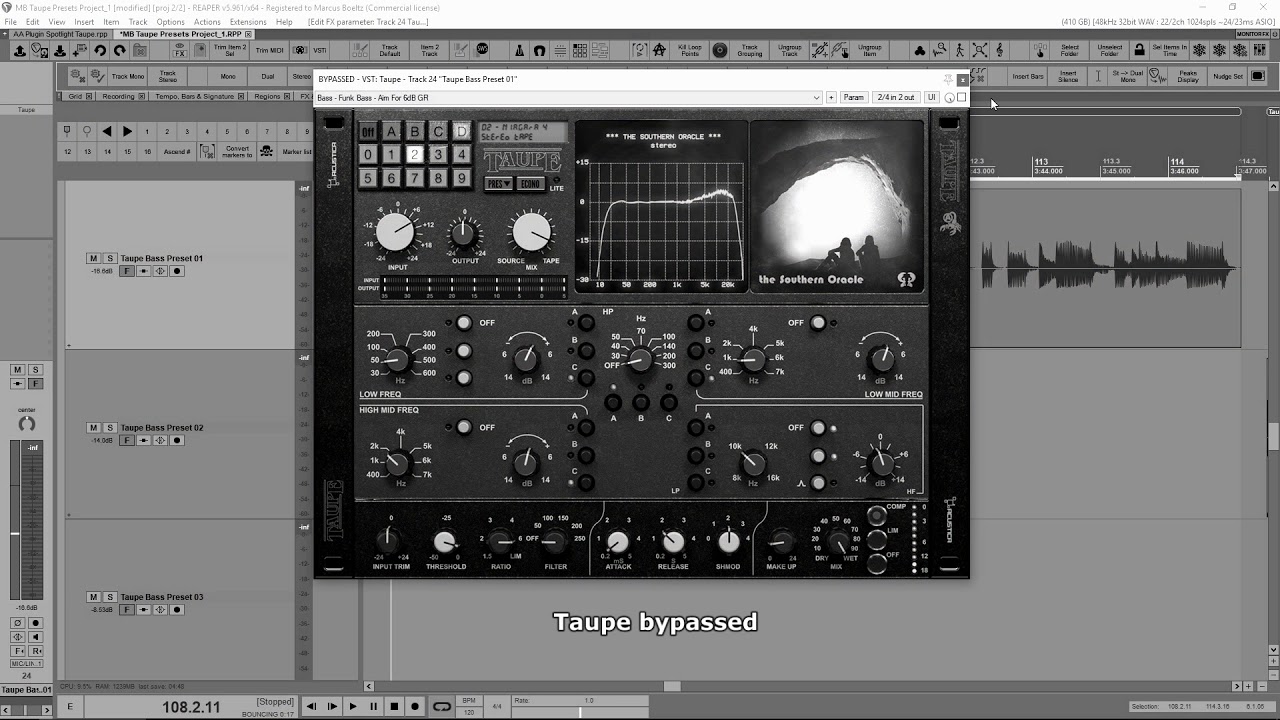Click the Peaks Display toolbar button

[x=1188, y=76]
